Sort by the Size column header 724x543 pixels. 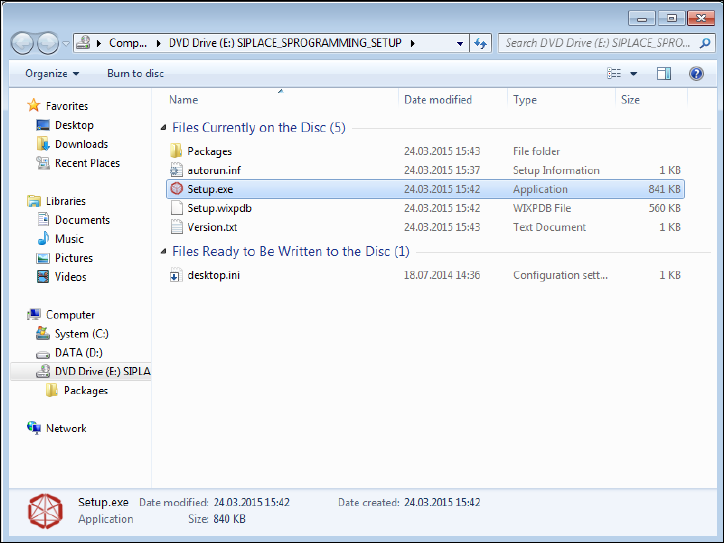[630, 100]
